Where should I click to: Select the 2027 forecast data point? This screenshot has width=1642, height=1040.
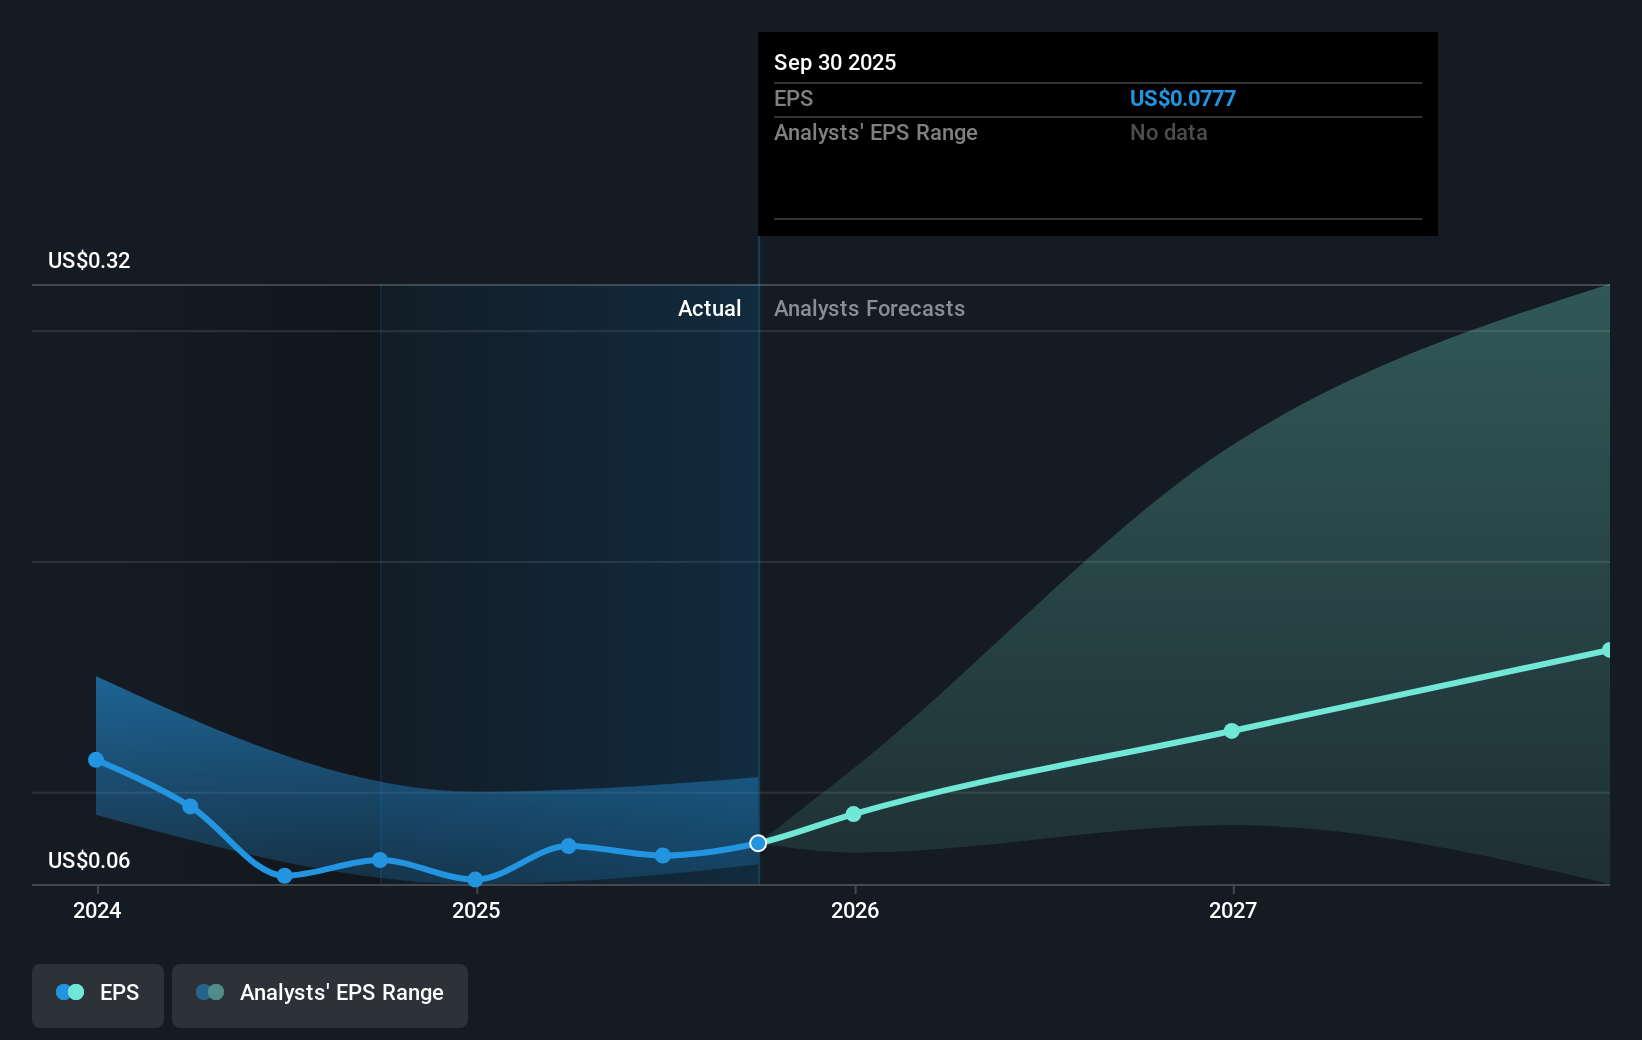1232,731
